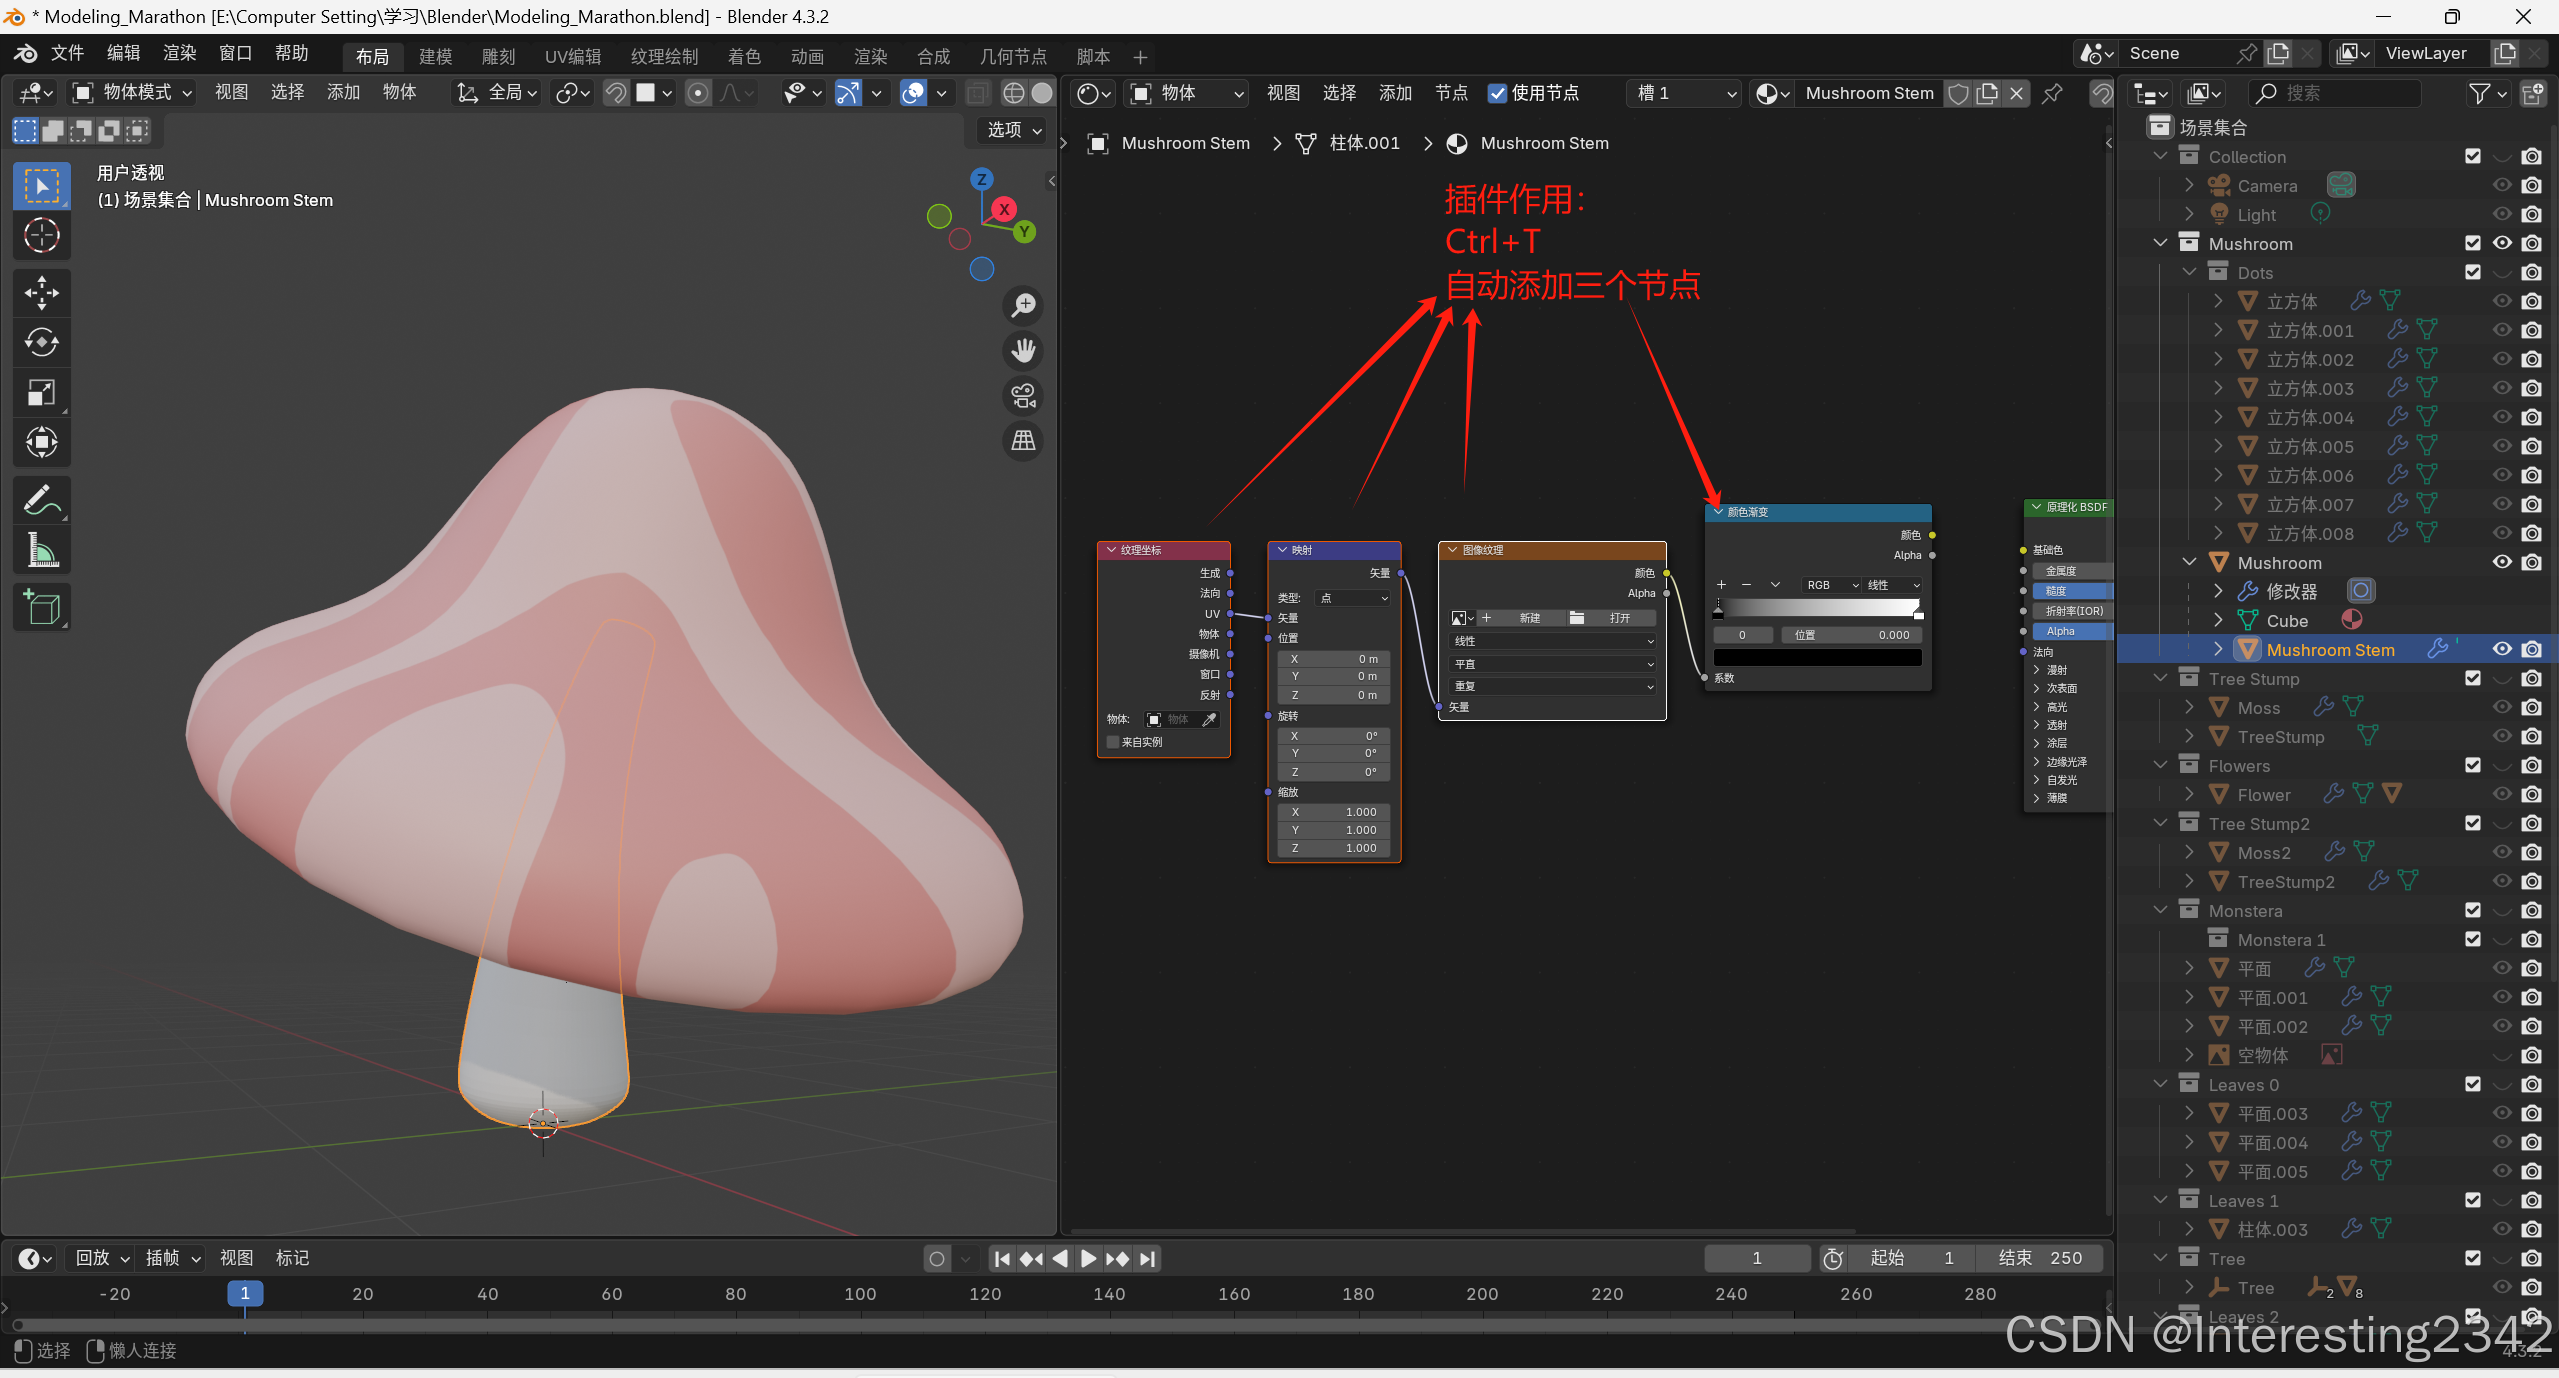Open the 槽 1 material slot dropdown
The width and height of the screenshot is (2559, 1378).
coord(1686,93)
